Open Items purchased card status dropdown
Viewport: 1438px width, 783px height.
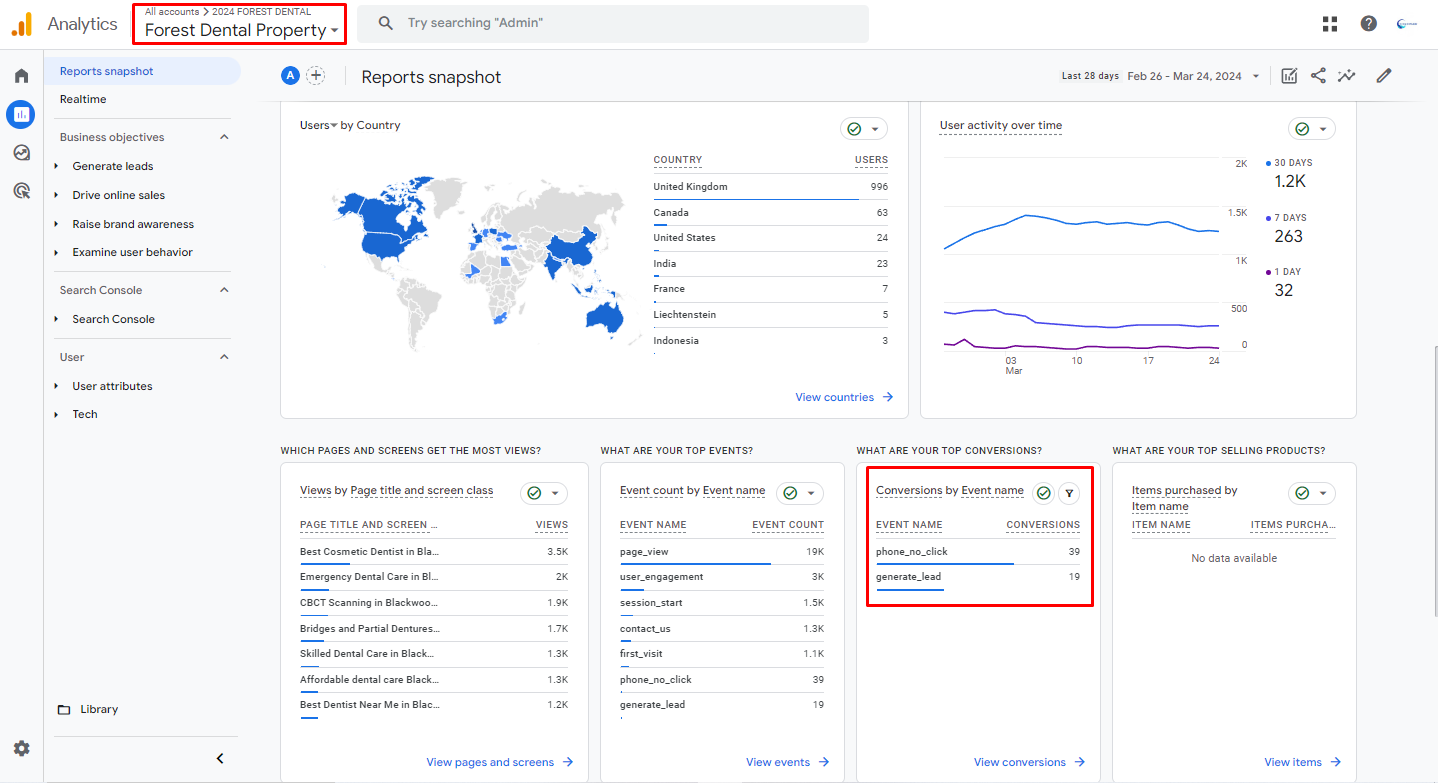click(1312, 493)
